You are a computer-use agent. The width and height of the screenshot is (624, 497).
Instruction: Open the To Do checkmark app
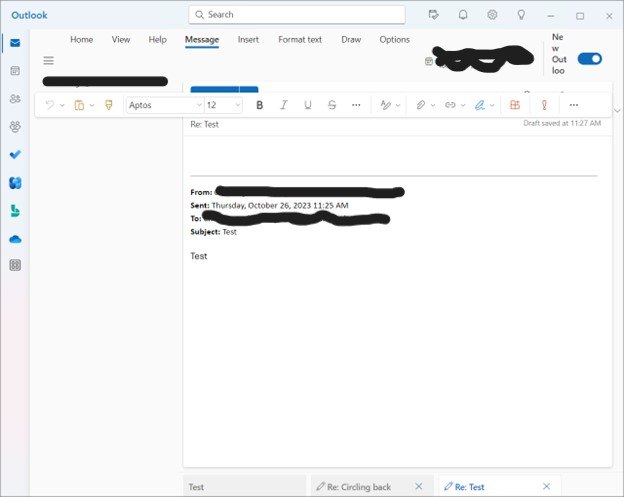tap(15, 154)
